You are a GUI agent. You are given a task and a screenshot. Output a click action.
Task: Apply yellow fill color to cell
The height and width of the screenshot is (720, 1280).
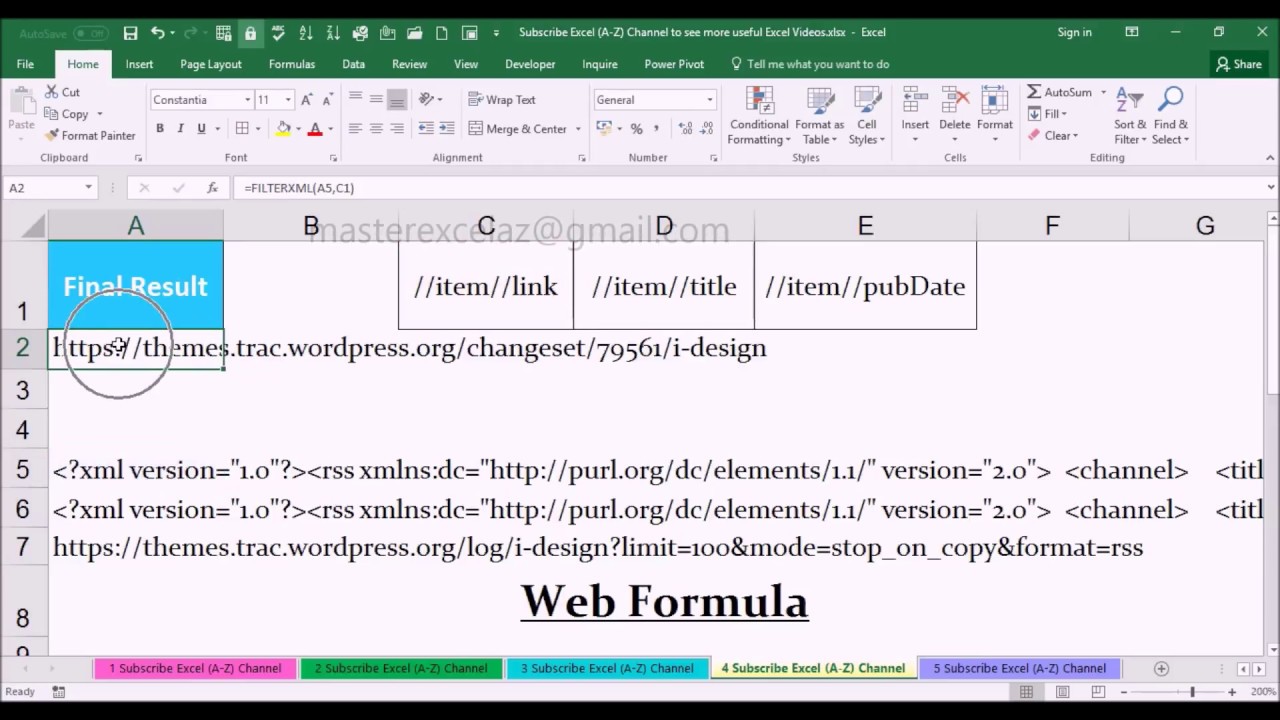[x=284, y=128]
